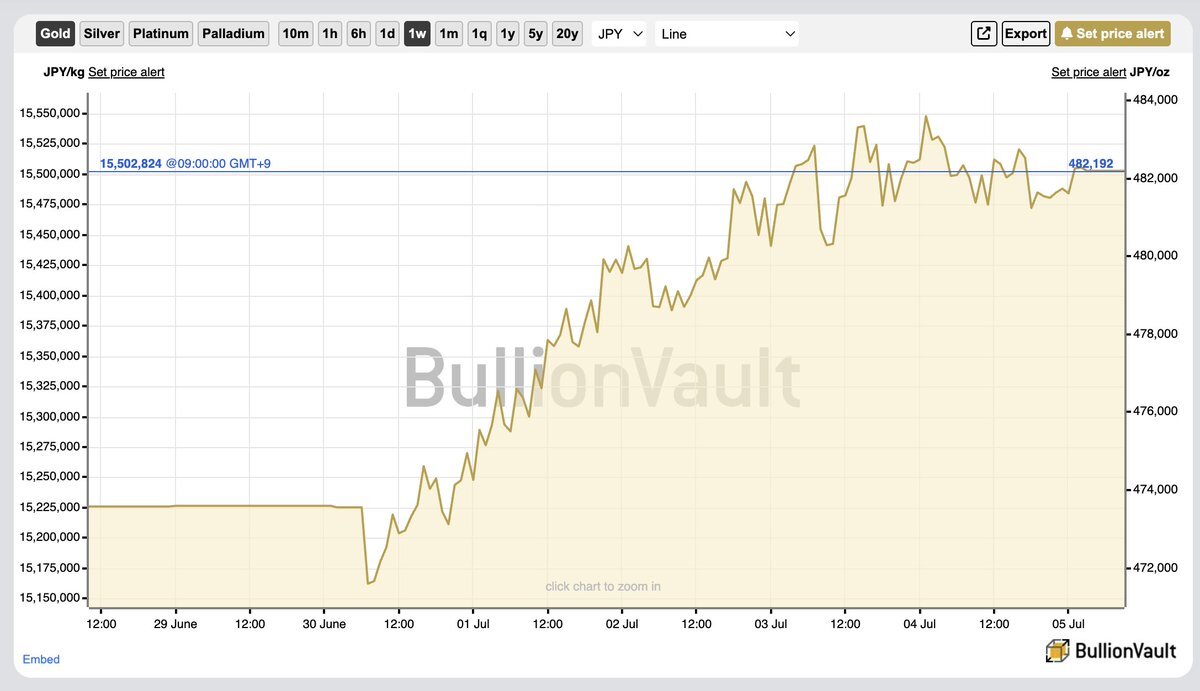Set the chart range to 10m

[x=296, y=33]
